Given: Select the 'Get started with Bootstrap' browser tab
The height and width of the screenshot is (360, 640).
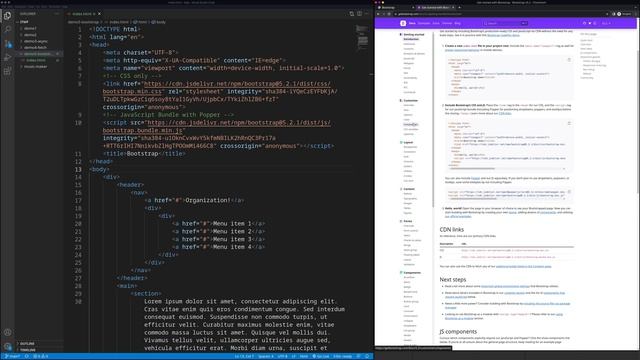Looking at the screenshot, I should click(435, 7).
